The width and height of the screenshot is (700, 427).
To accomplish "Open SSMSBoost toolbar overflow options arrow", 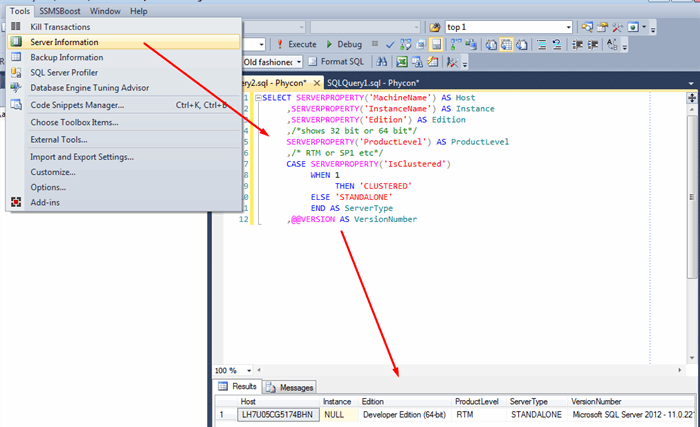I will pos(465,63).
